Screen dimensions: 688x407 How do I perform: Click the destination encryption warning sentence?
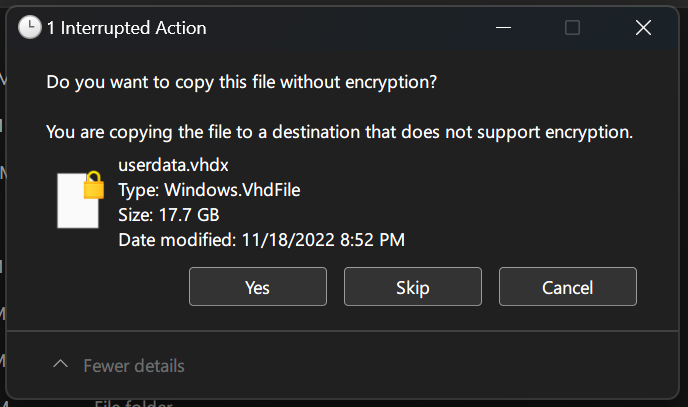(x=340, y=131)
